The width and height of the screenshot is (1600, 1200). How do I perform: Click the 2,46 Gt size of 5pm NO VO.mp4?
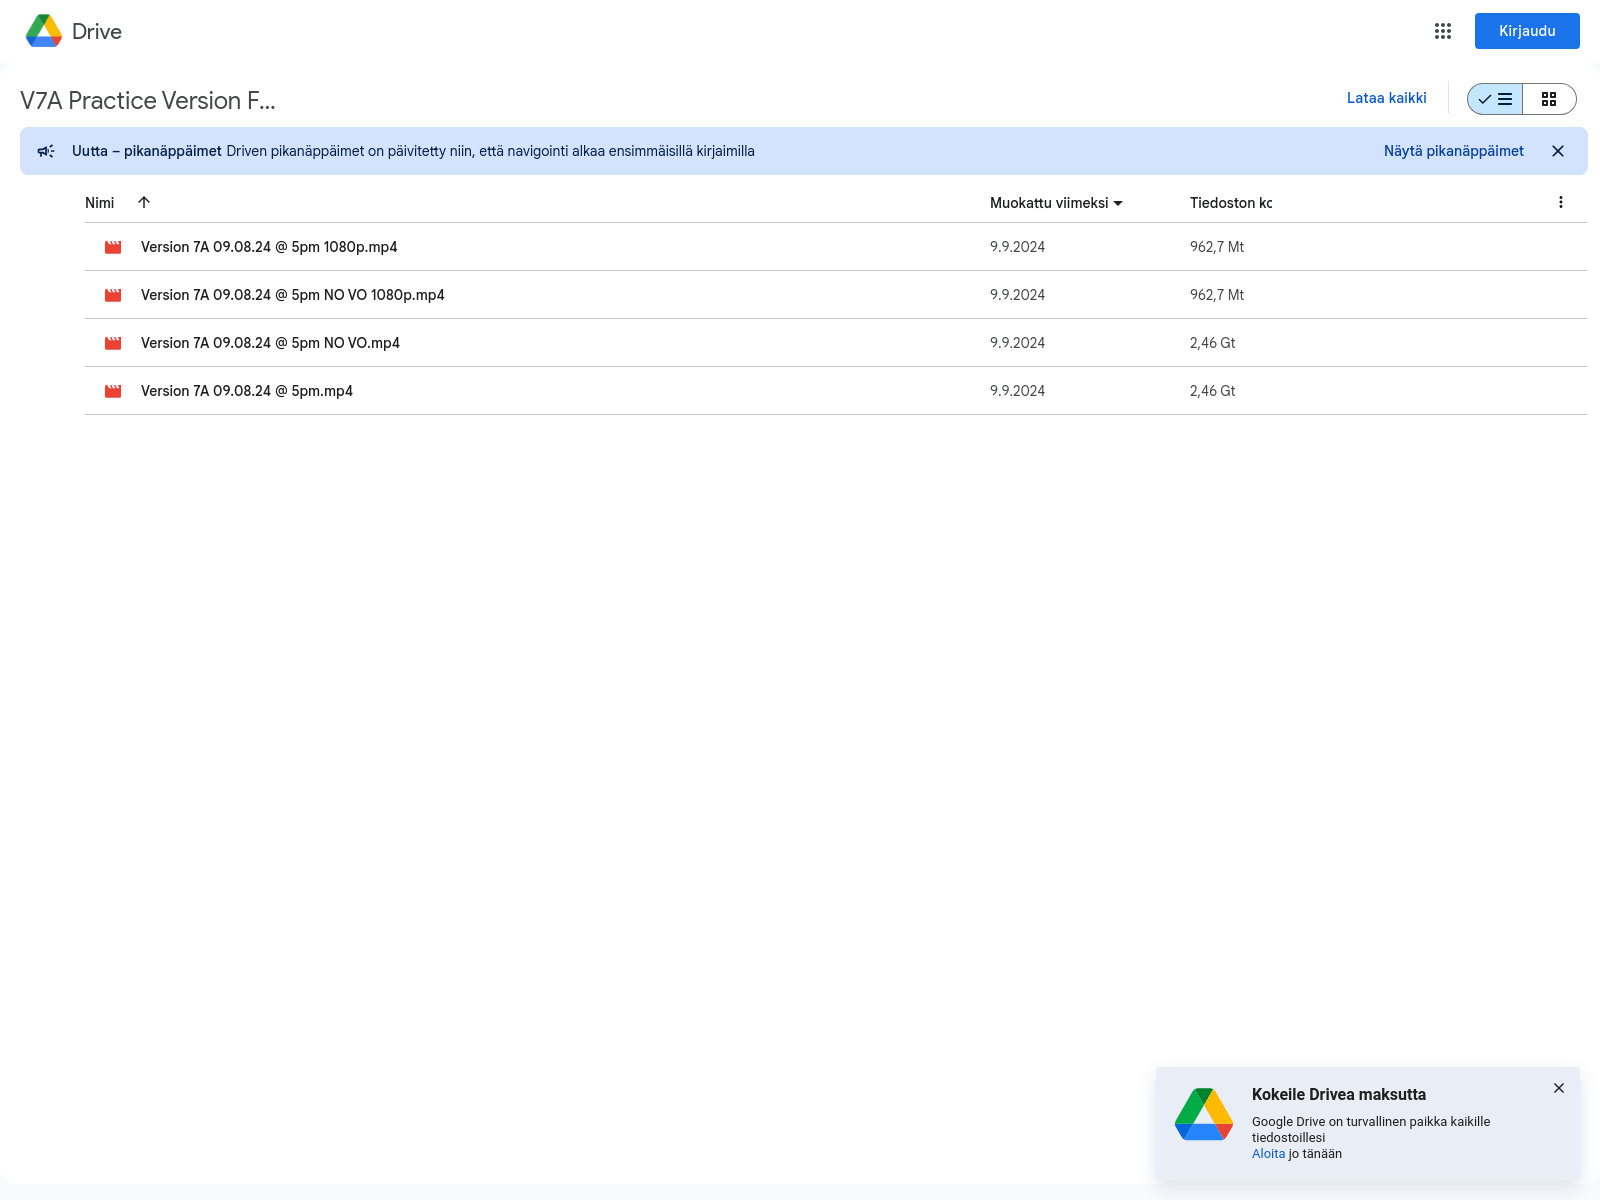click(1212, 343)
